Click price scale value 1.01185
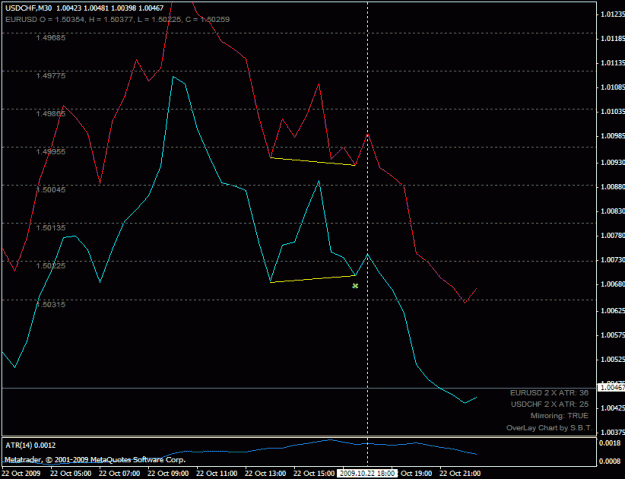The height and width of the screenshot is (479, 625). (x=612, y=39)
